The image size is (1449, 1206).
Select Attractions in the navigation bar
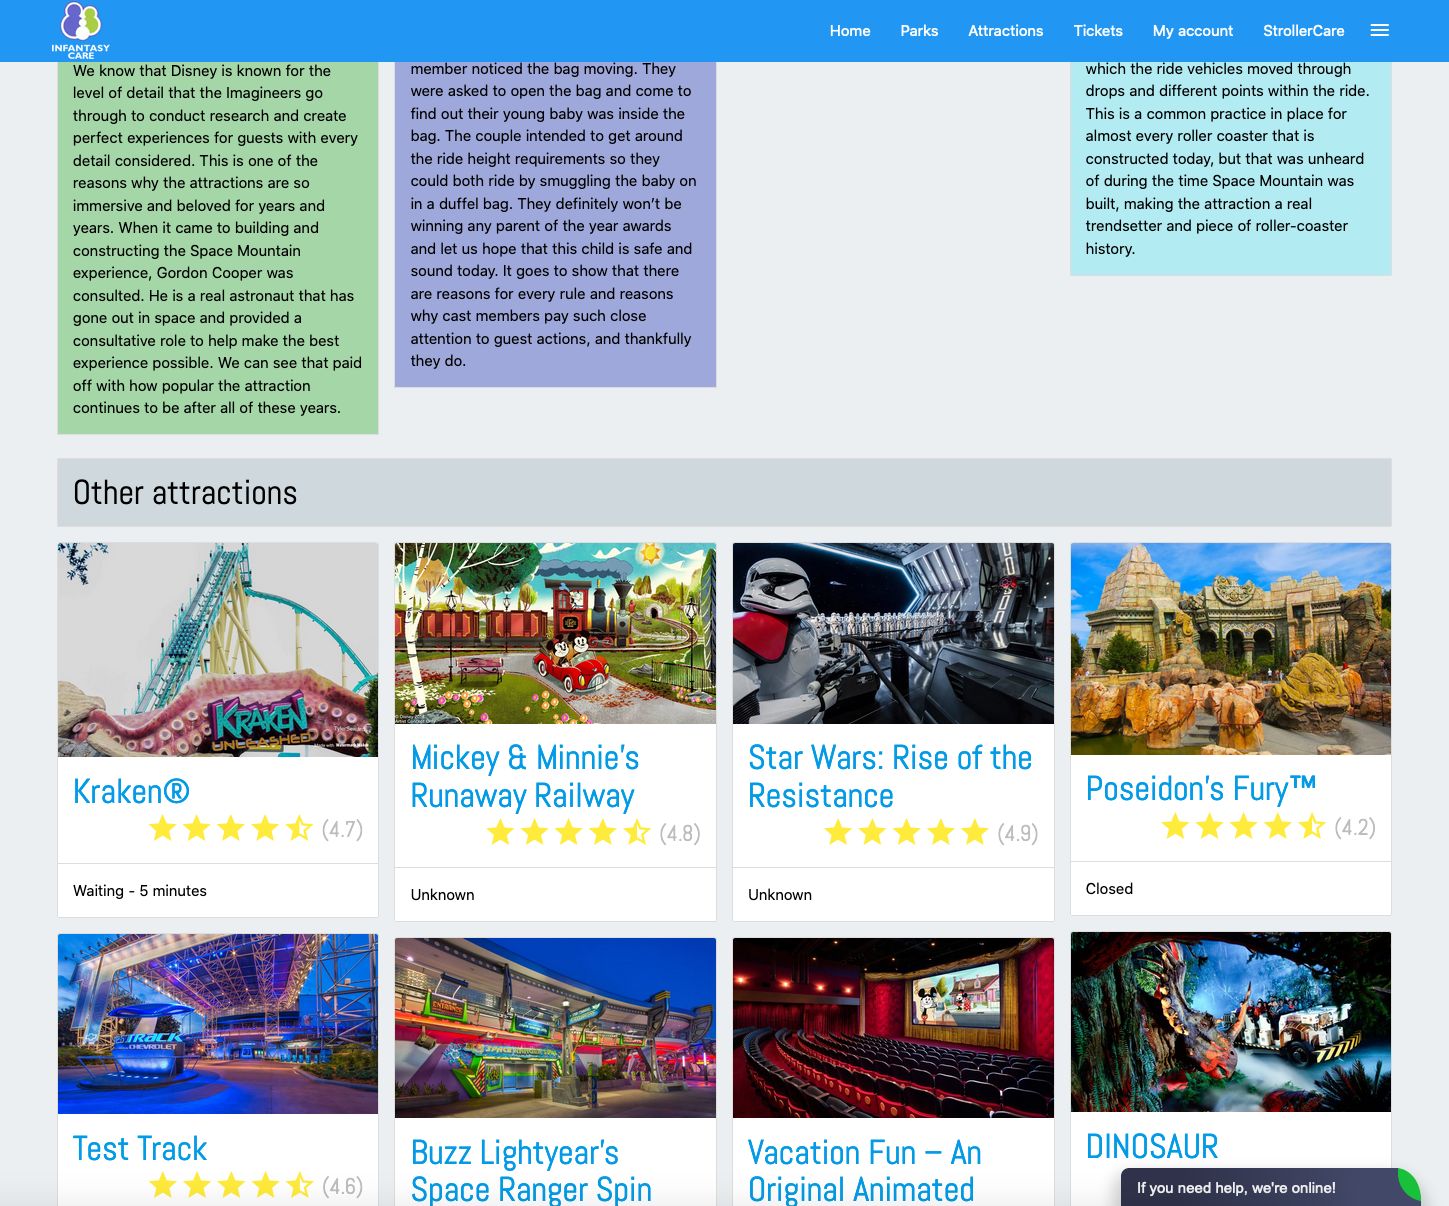(1005, 31)
